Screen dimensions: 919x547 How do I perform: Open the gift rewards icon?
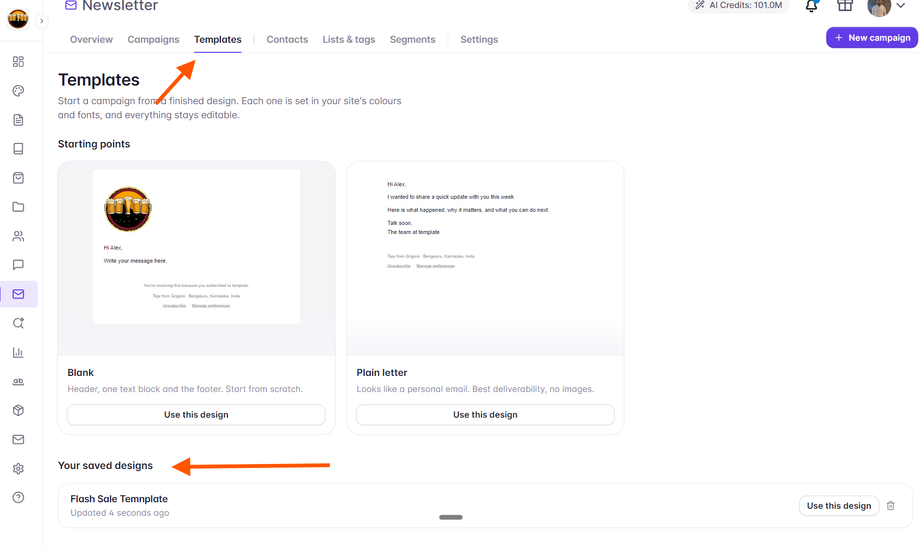pos(845,6)
